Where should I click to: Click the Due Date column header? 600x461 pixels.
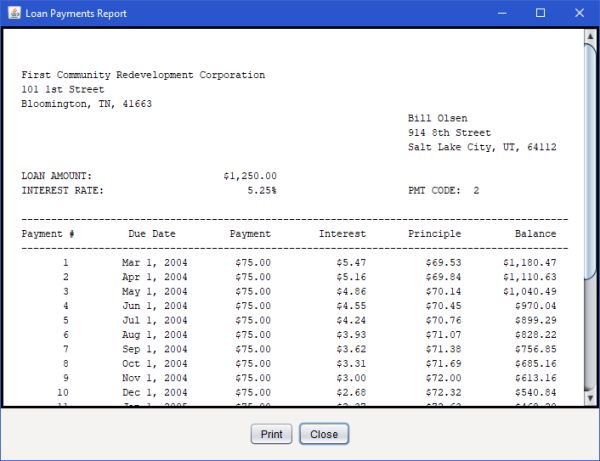[x=152, y=234]
